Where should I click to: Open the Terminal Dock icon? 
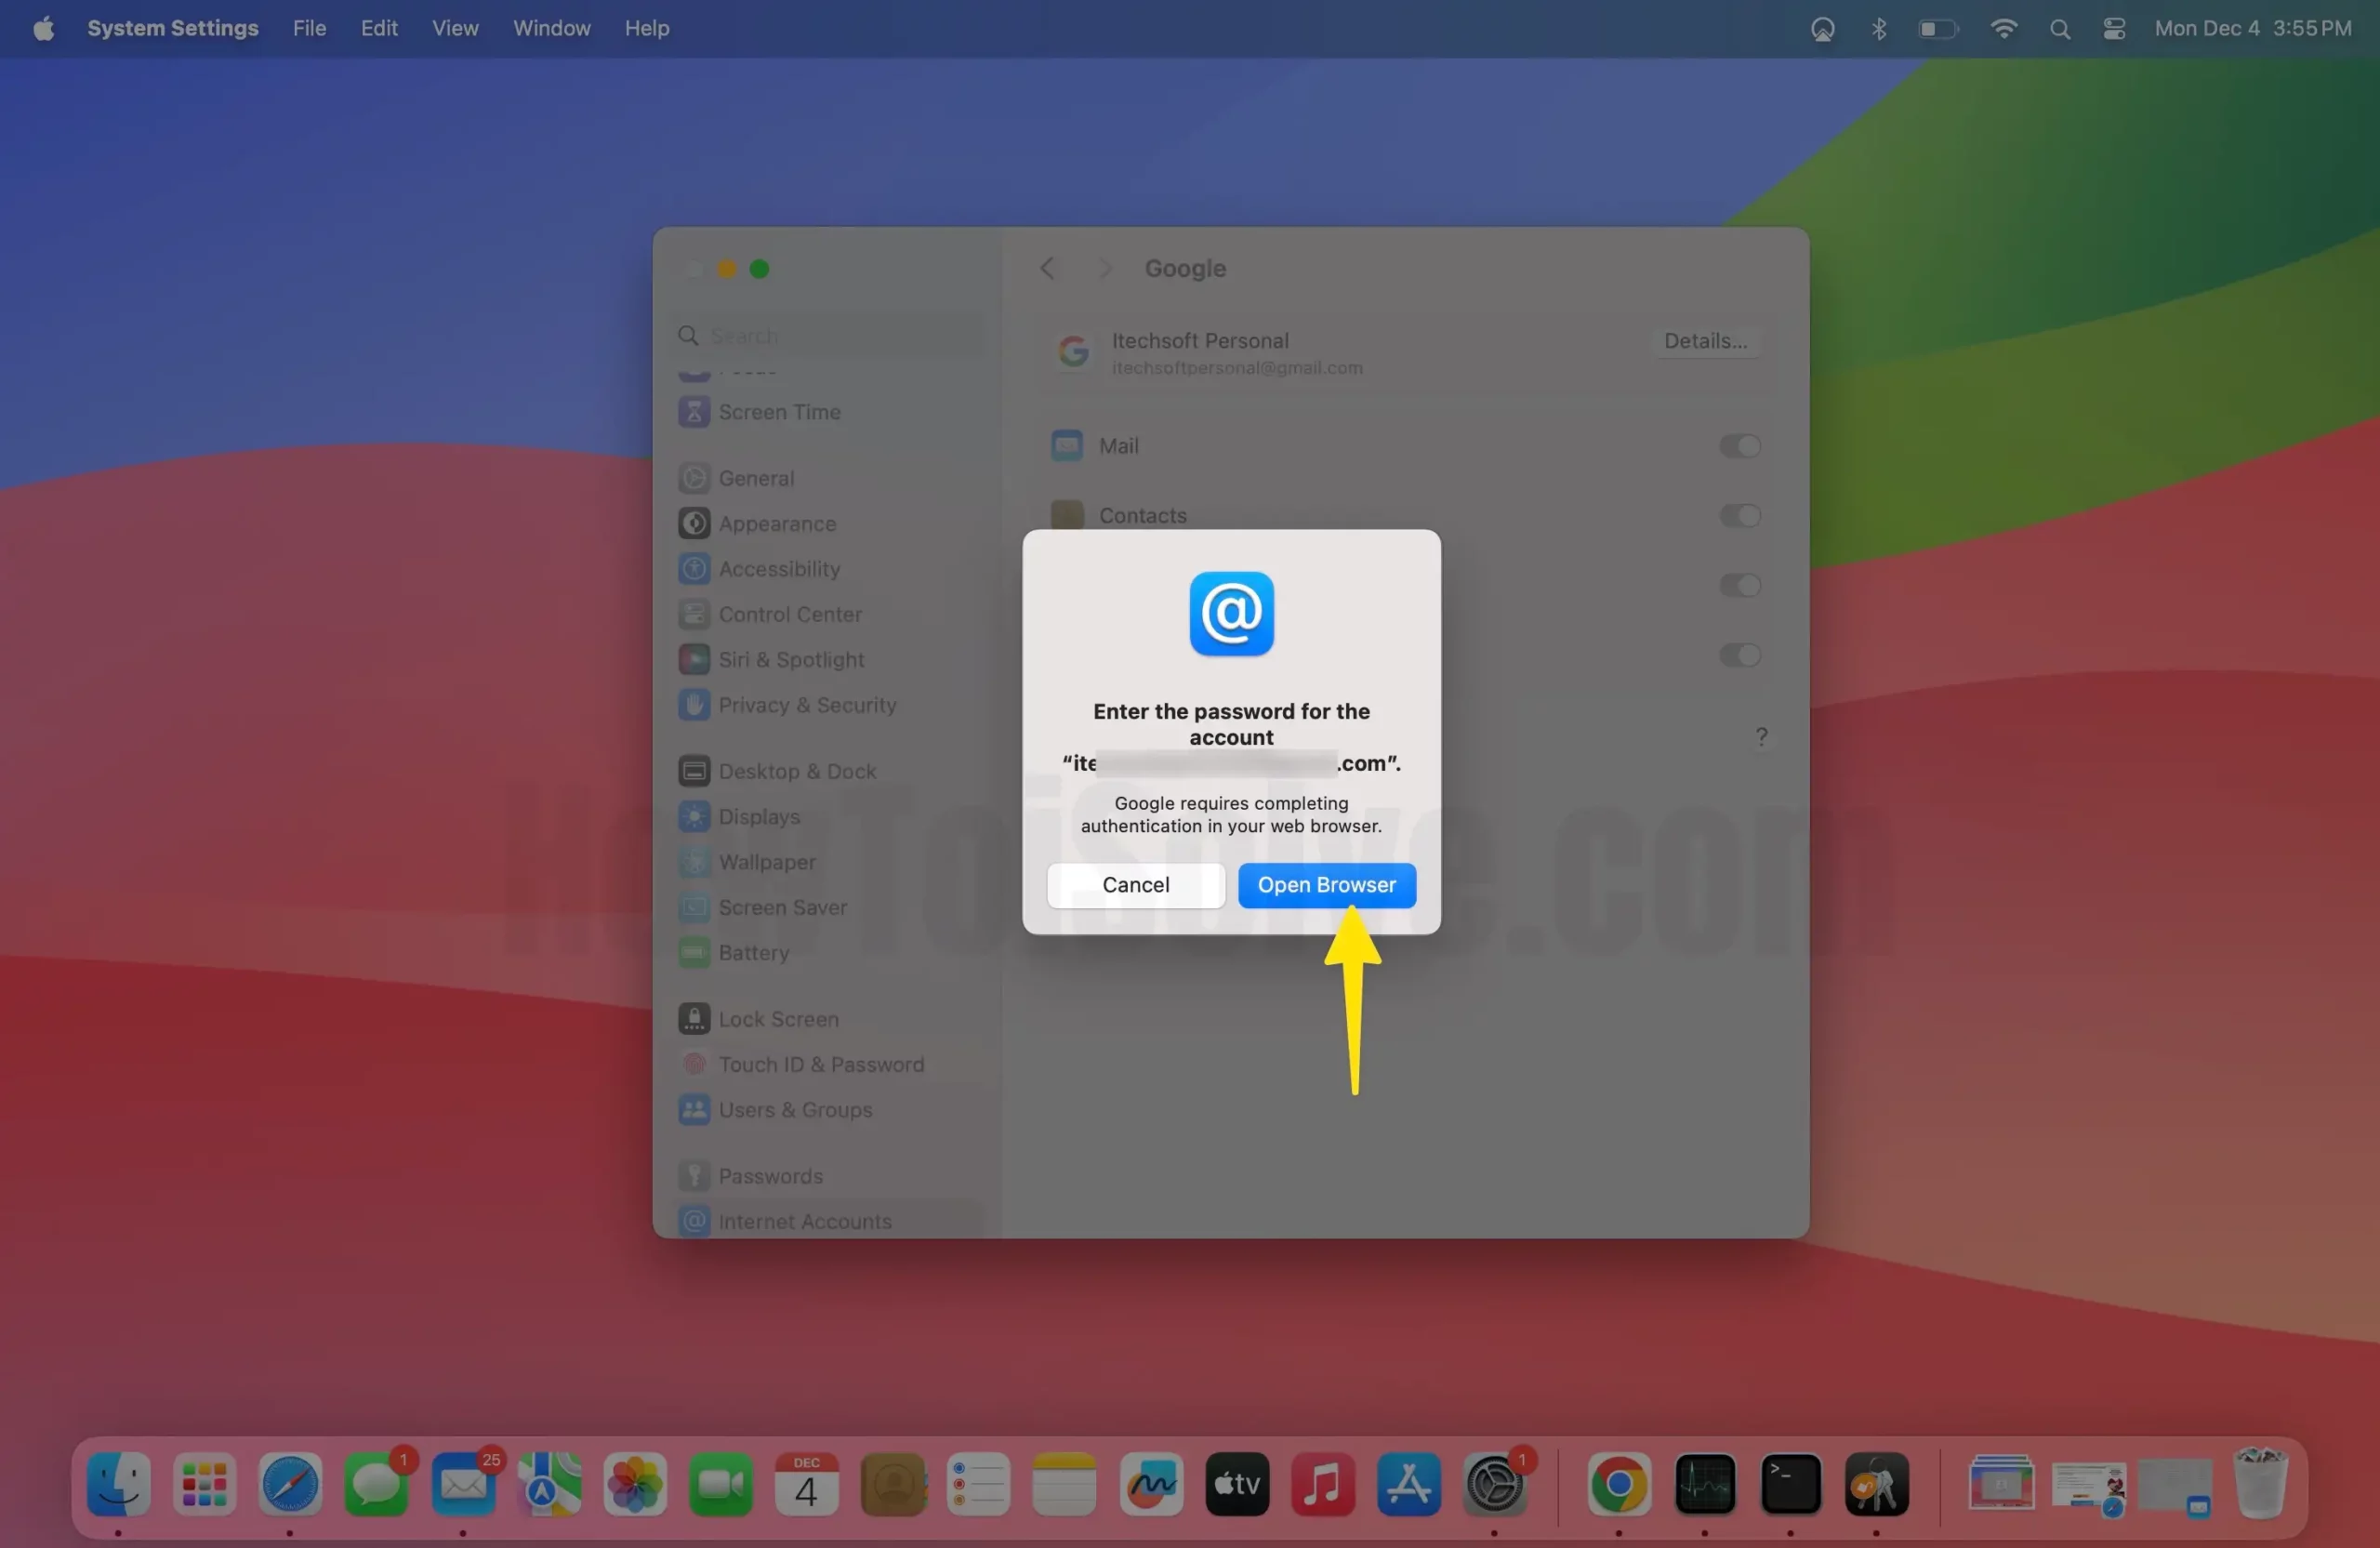click(1790, 1484)
